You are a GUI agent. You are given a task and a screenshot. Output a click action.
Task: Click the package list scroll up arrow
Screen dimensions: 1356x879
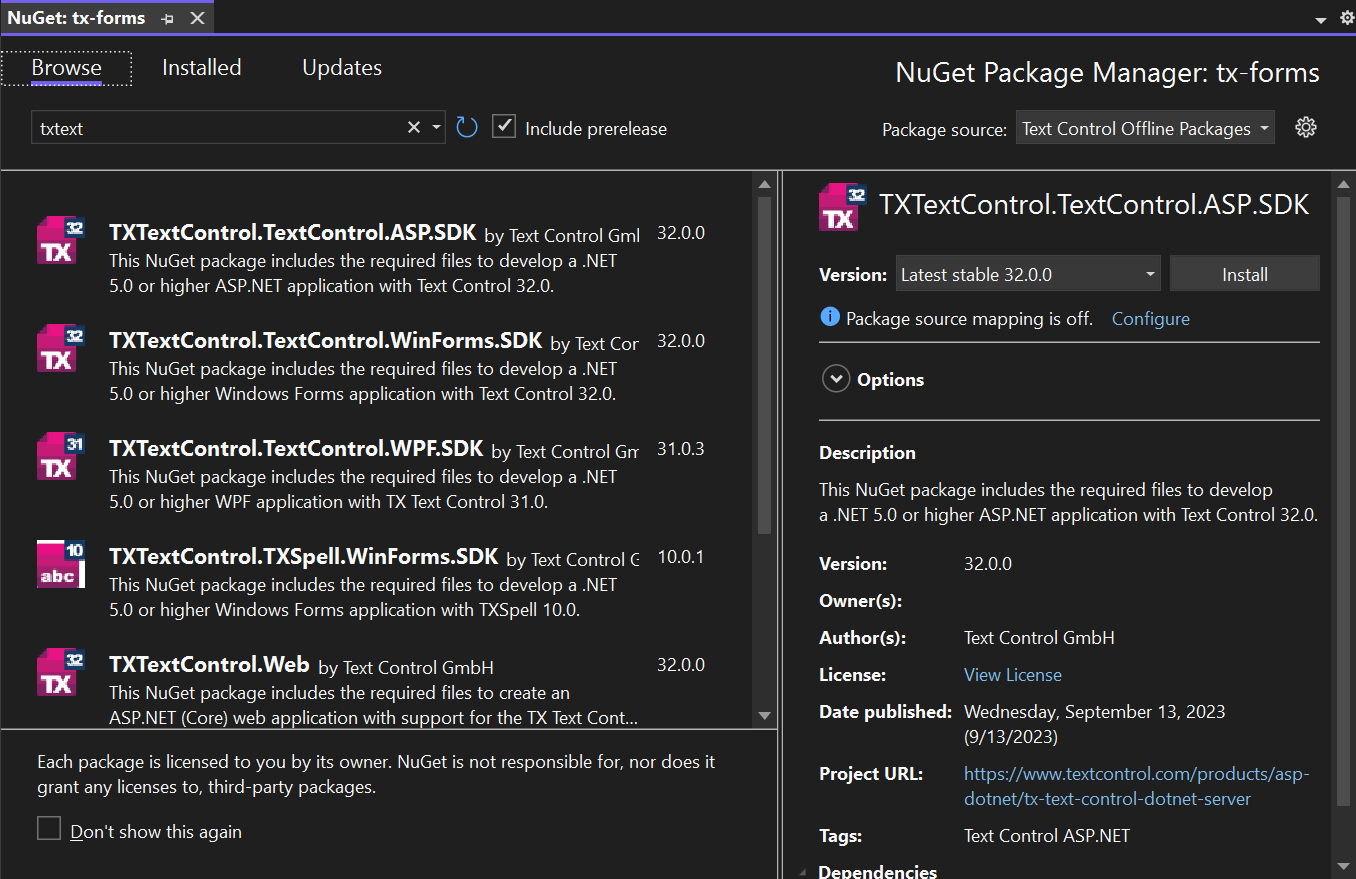(764, 184)
